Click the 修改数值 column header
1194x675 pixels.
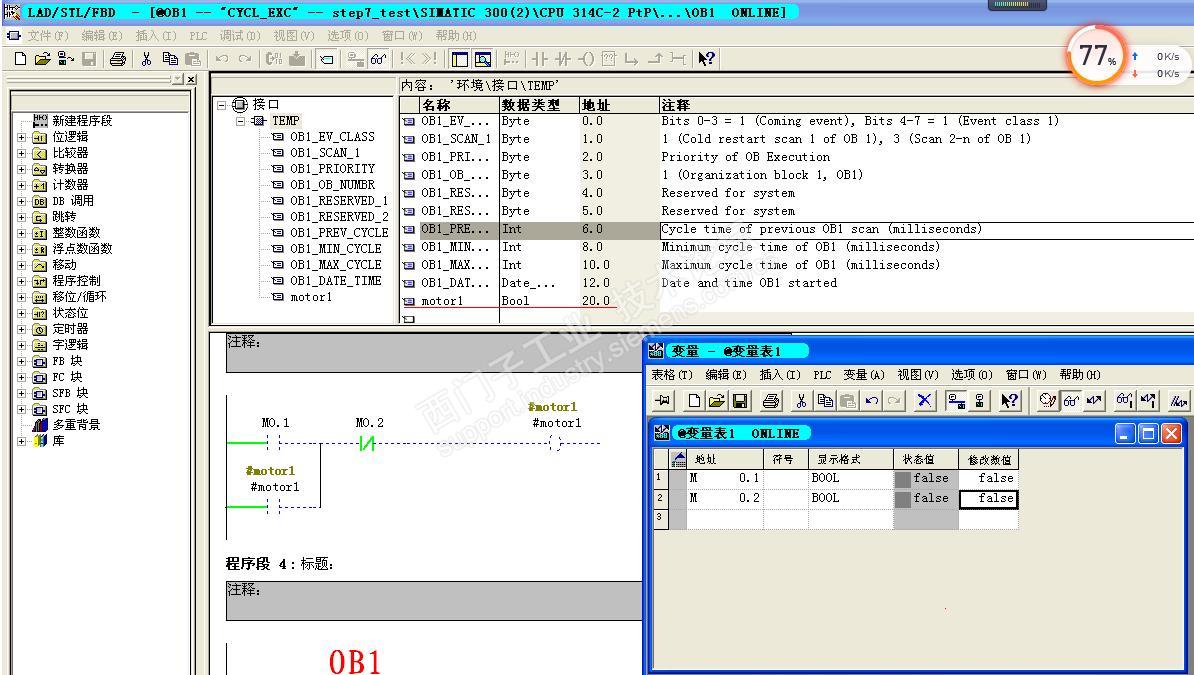coord(988,459)
